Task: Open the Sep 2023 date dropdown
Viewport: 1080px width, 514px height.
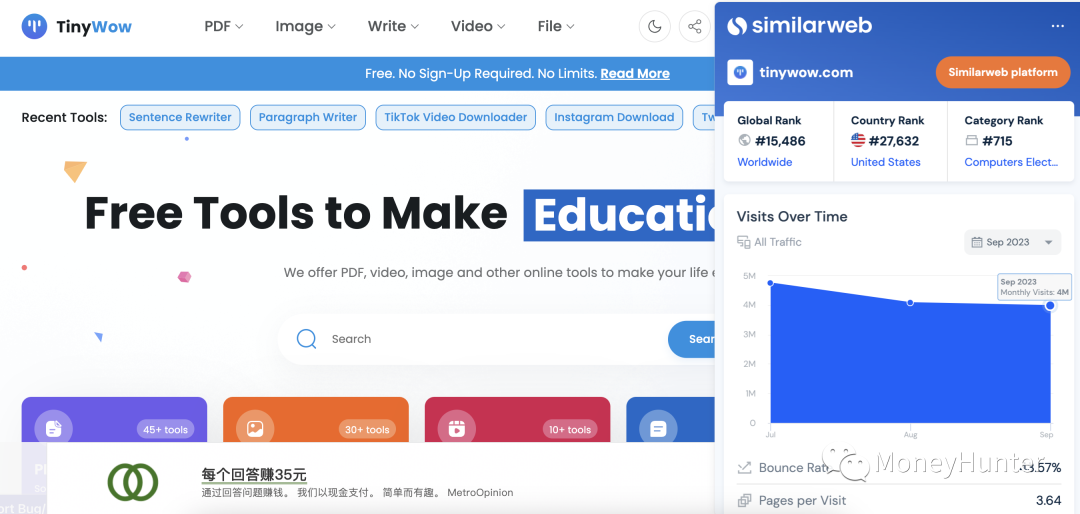Action: pos(1012,242)
